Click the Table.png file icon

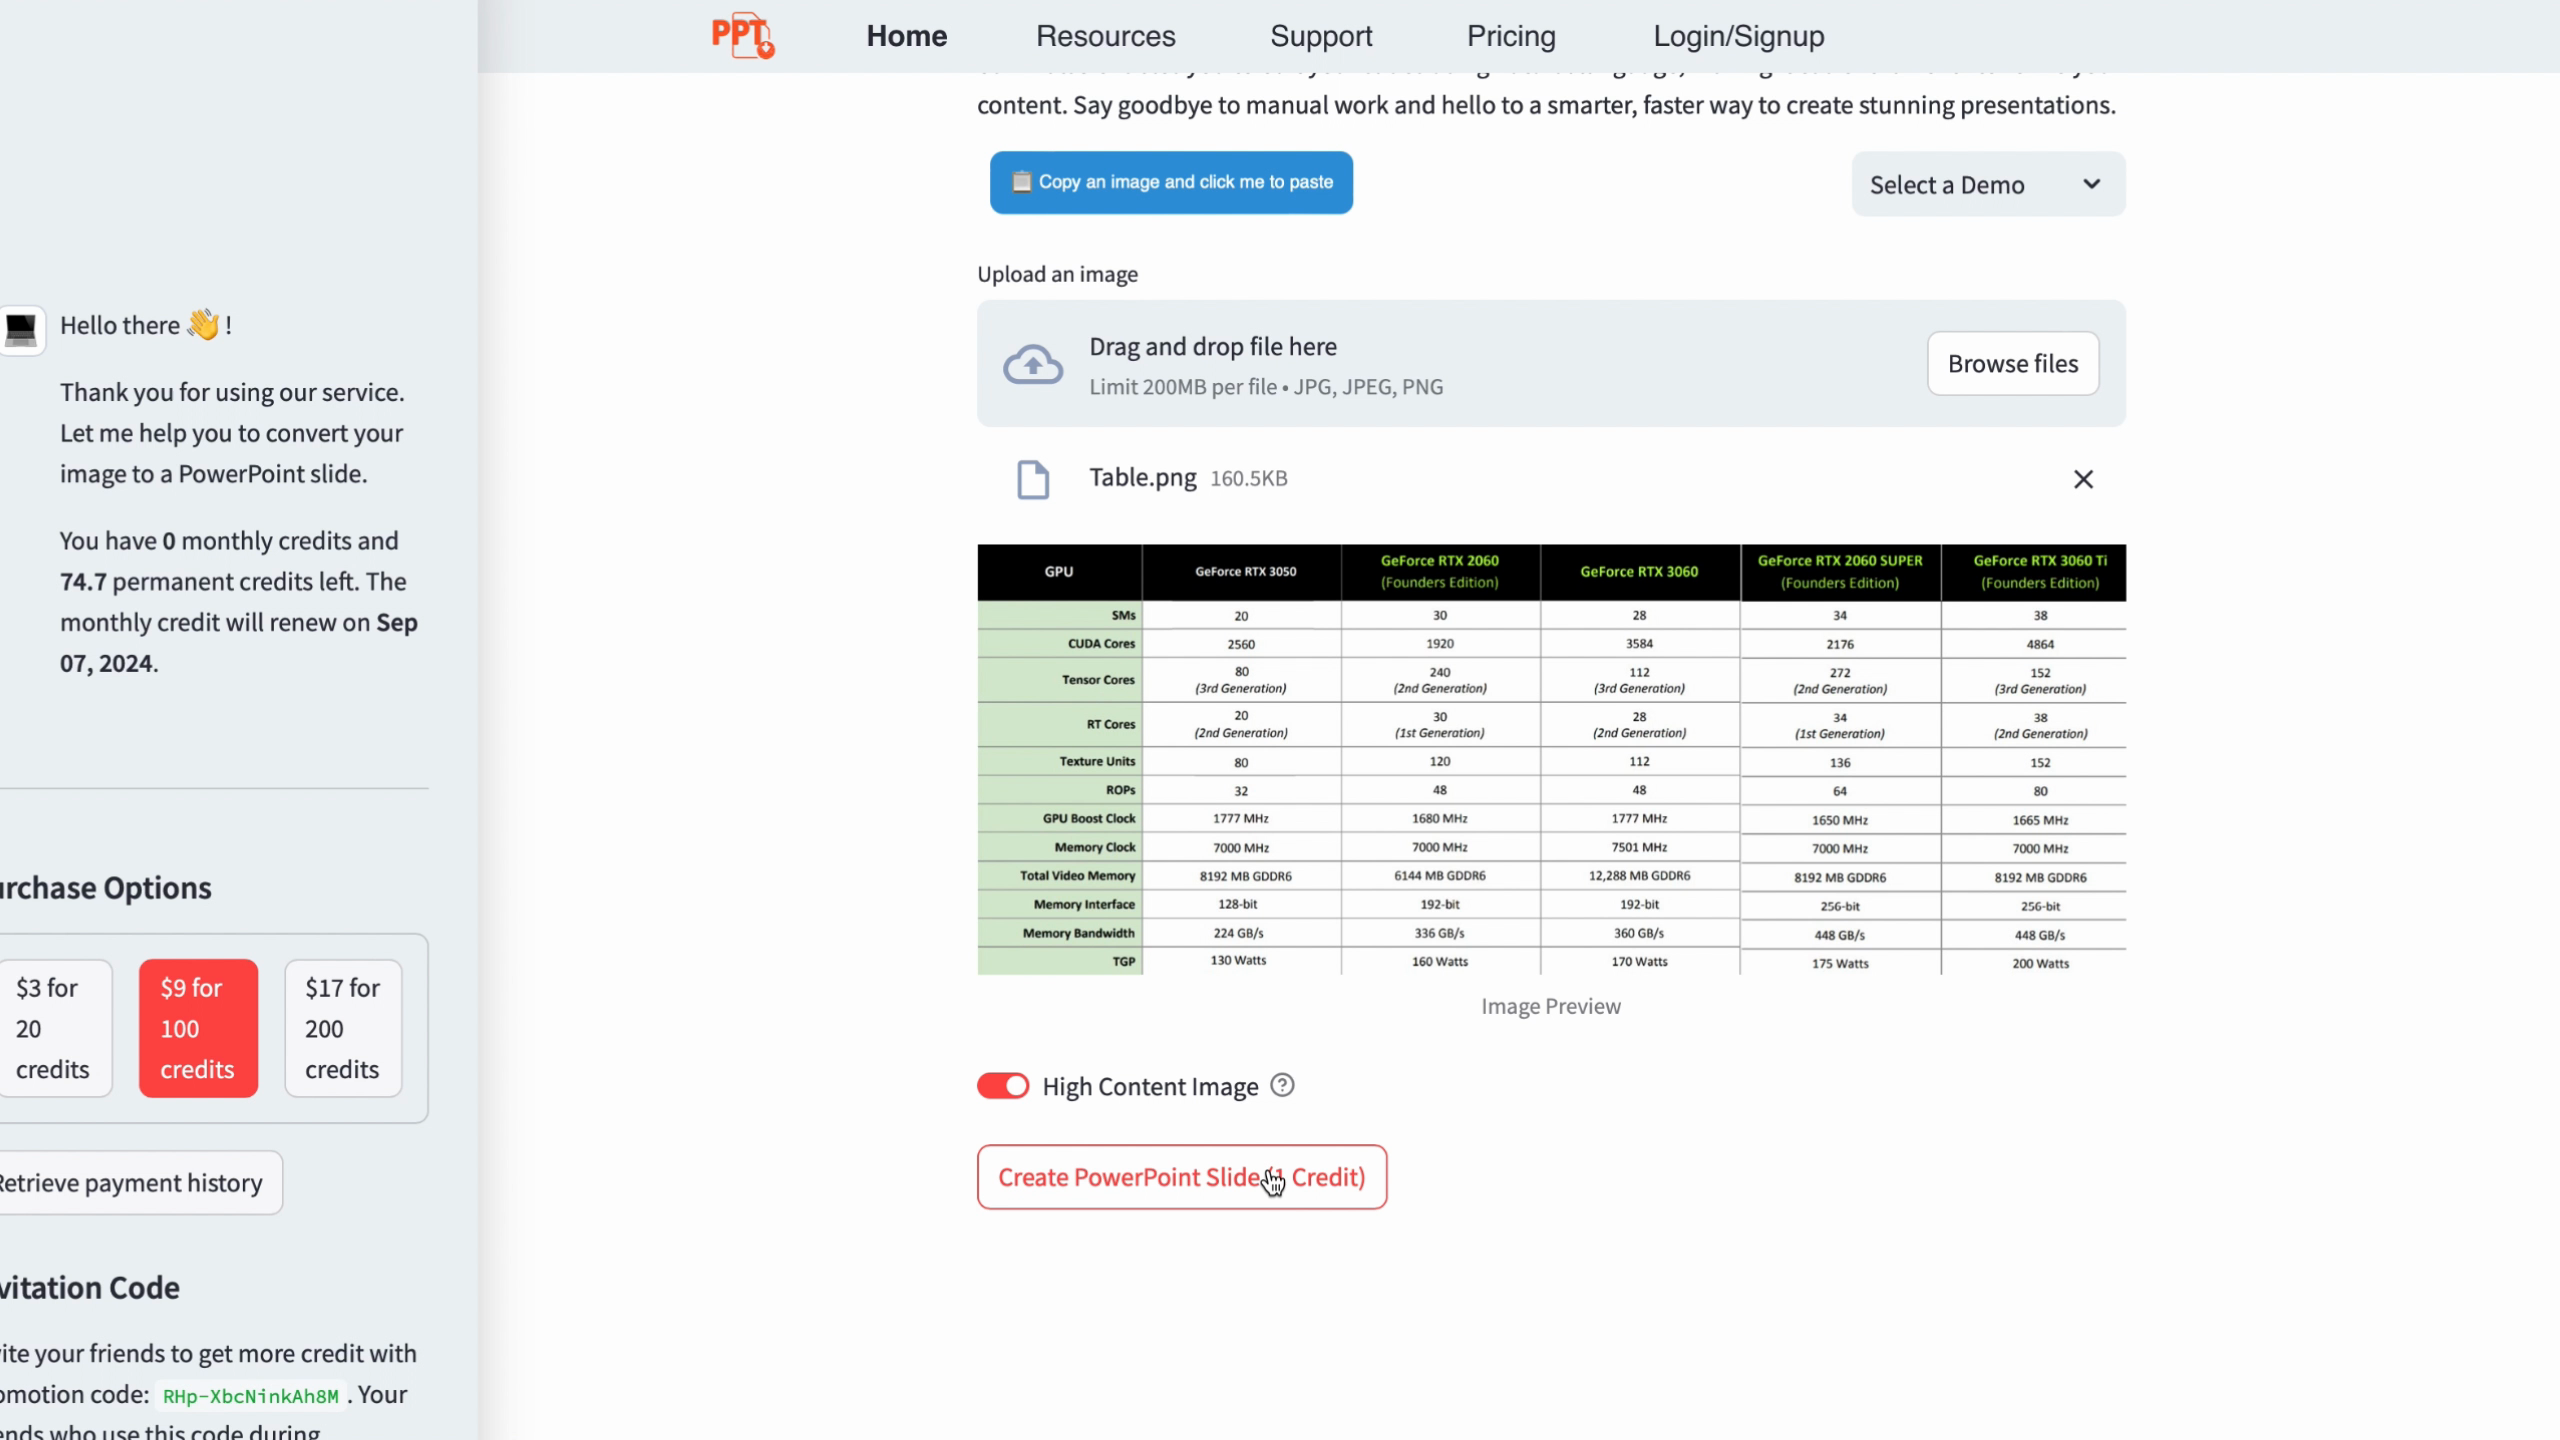click(1032, 479)
